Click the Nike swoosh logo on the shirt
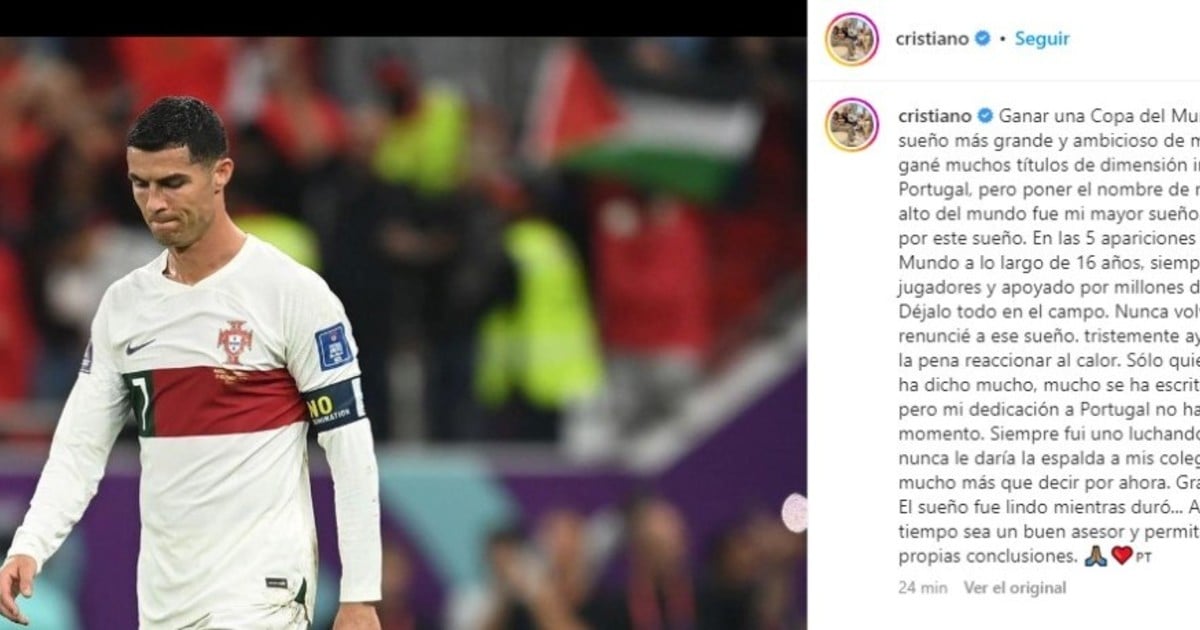Screen dimensions: 1200x630 (139, 347)
